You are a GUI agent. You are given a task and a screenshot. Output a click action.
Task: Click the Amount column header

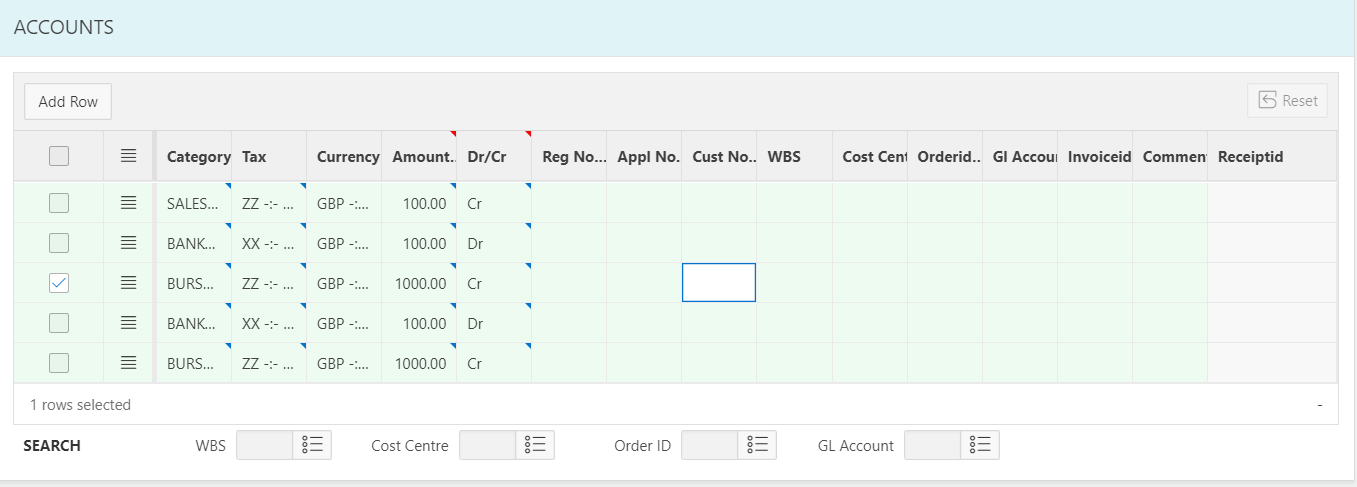pos(419,156)
